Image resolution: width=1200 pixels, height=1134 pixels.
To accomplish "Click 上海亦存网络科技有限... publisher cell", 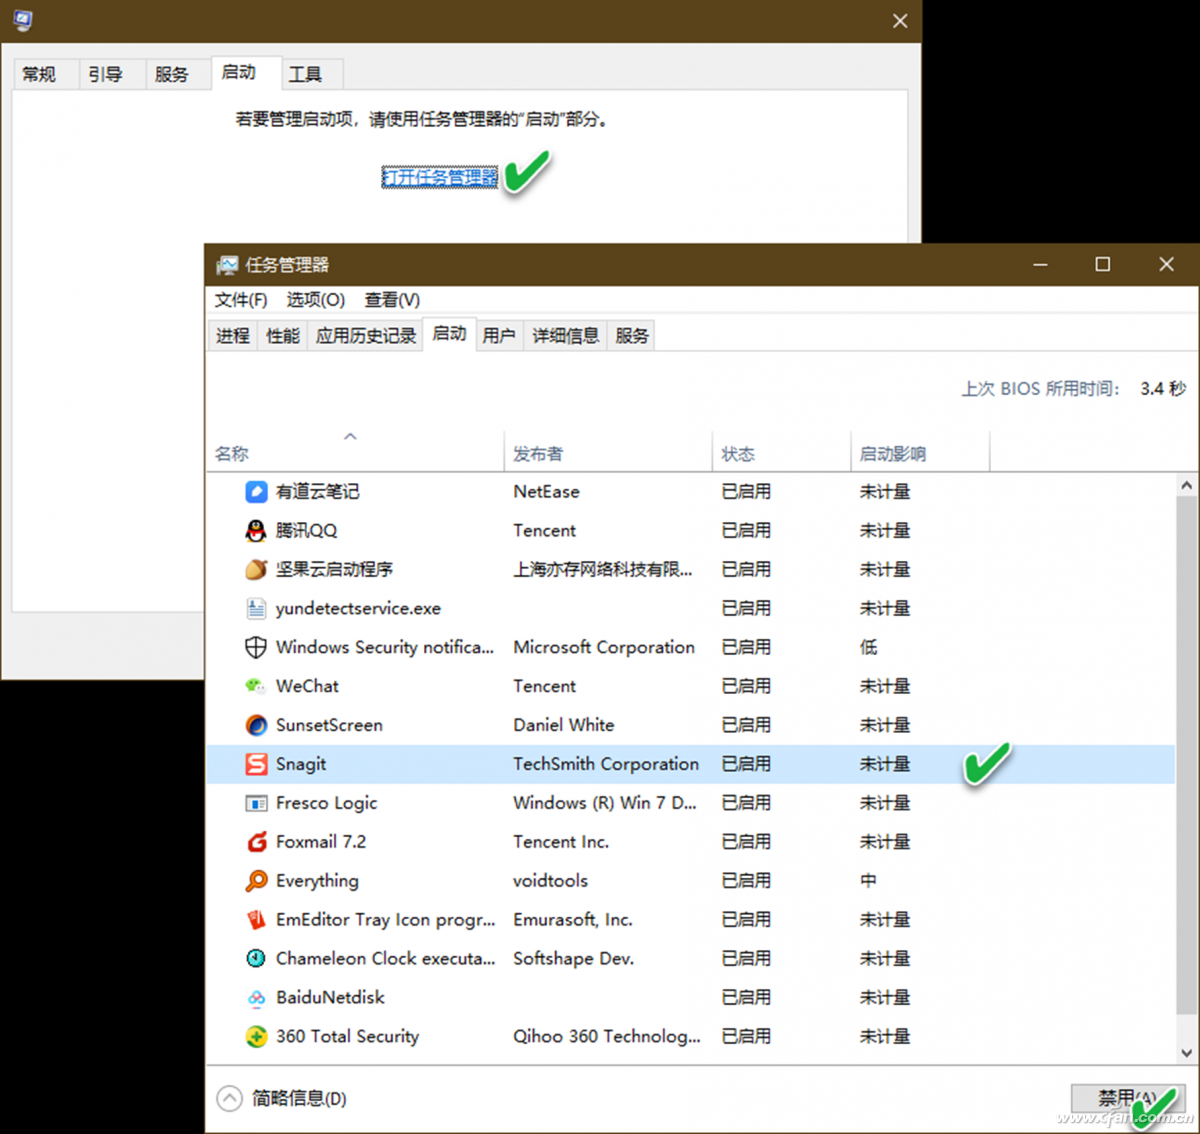I will point(603,569).
